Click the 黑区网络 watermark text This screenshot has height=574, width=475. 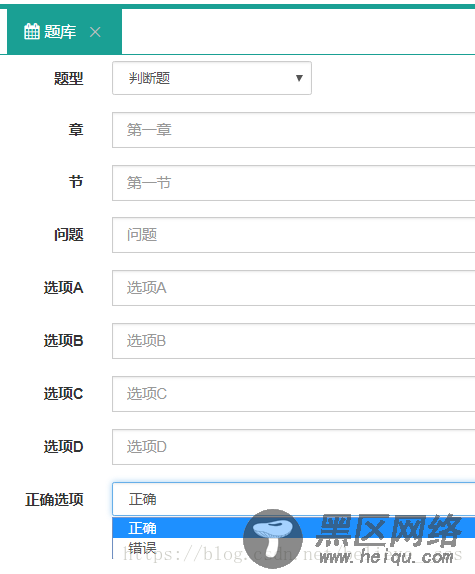388,530
